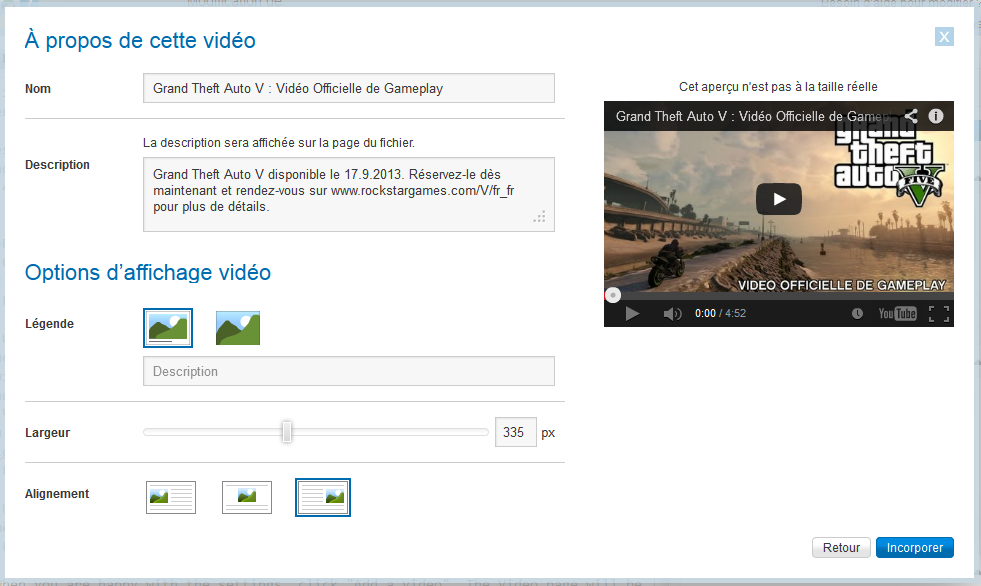Click the Retour button
Image resolution: width=981 pixels, height=586 pixels.
point(841,548)
